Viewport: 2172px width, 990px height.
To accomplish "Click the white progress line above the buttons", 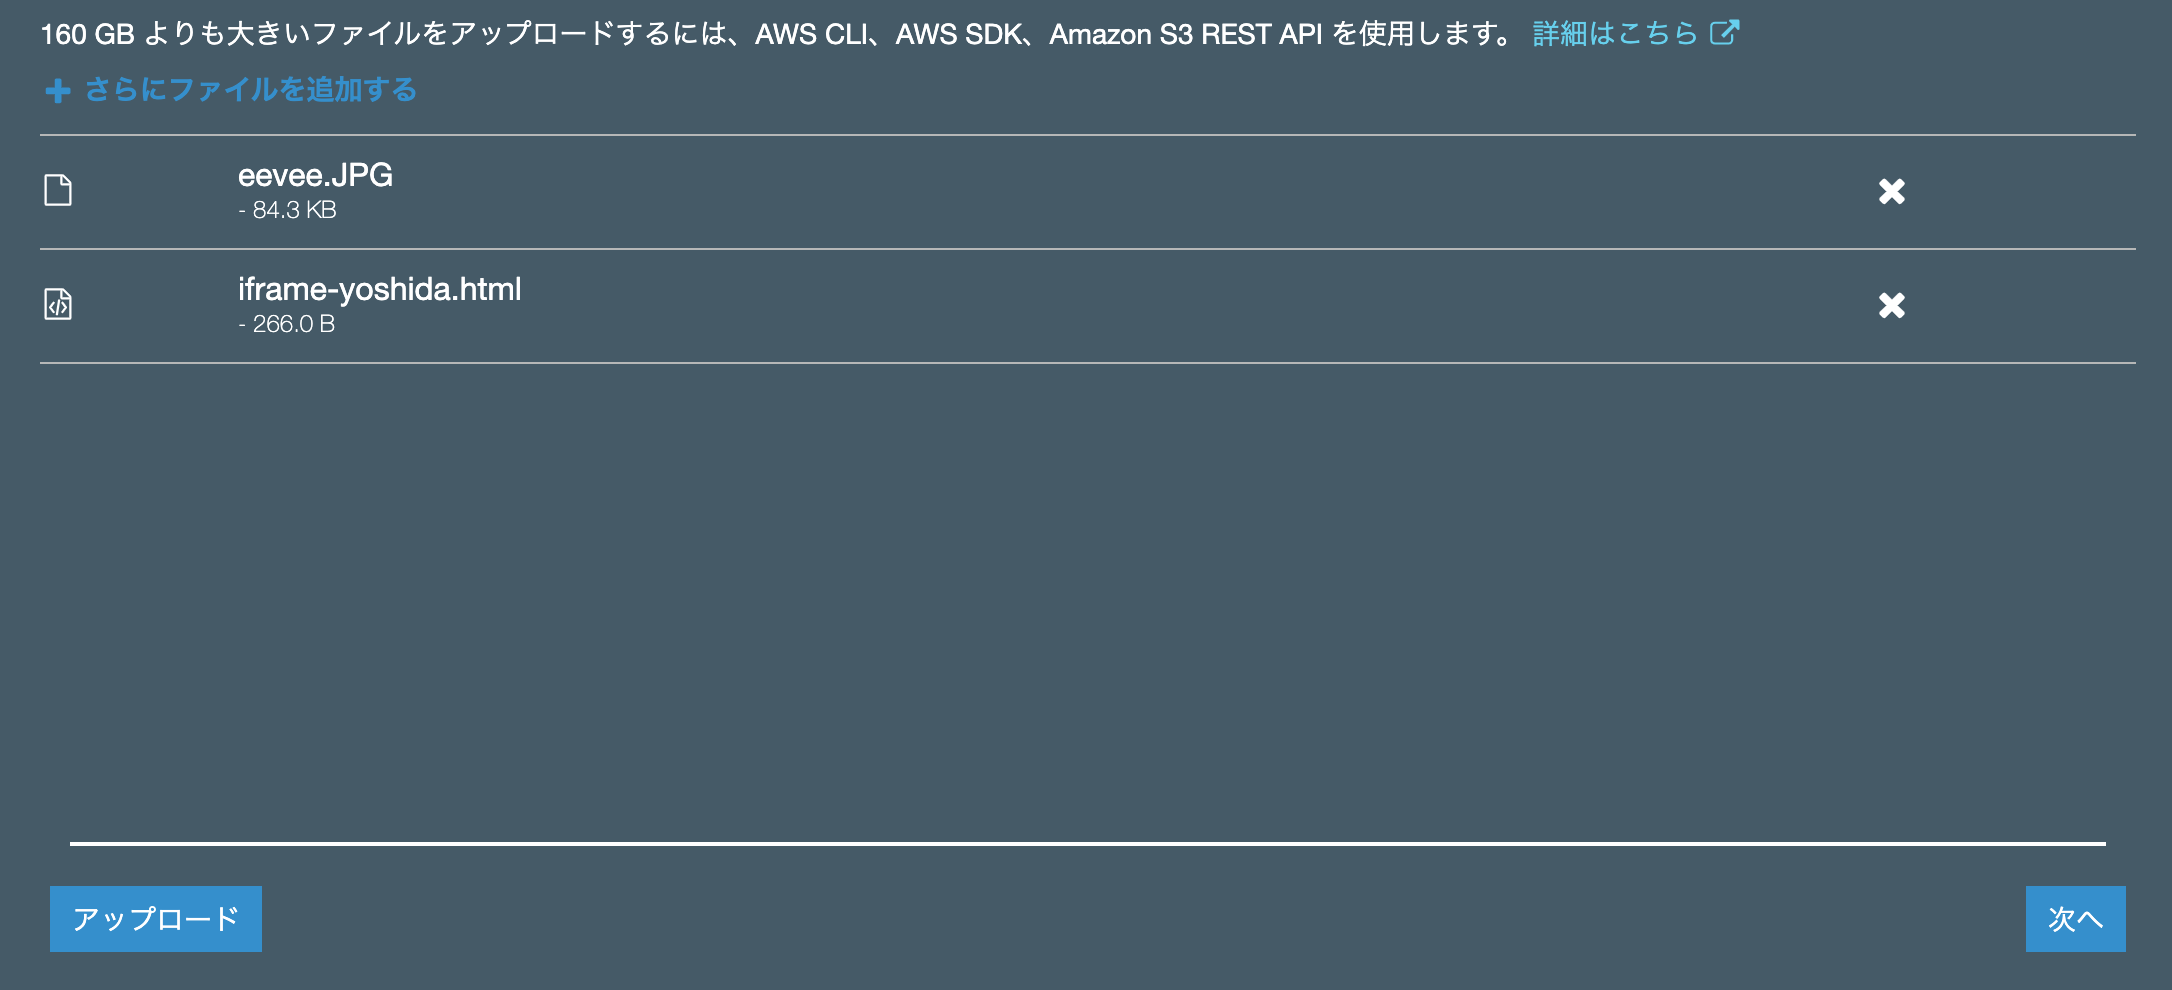I will coord(1088,843).
